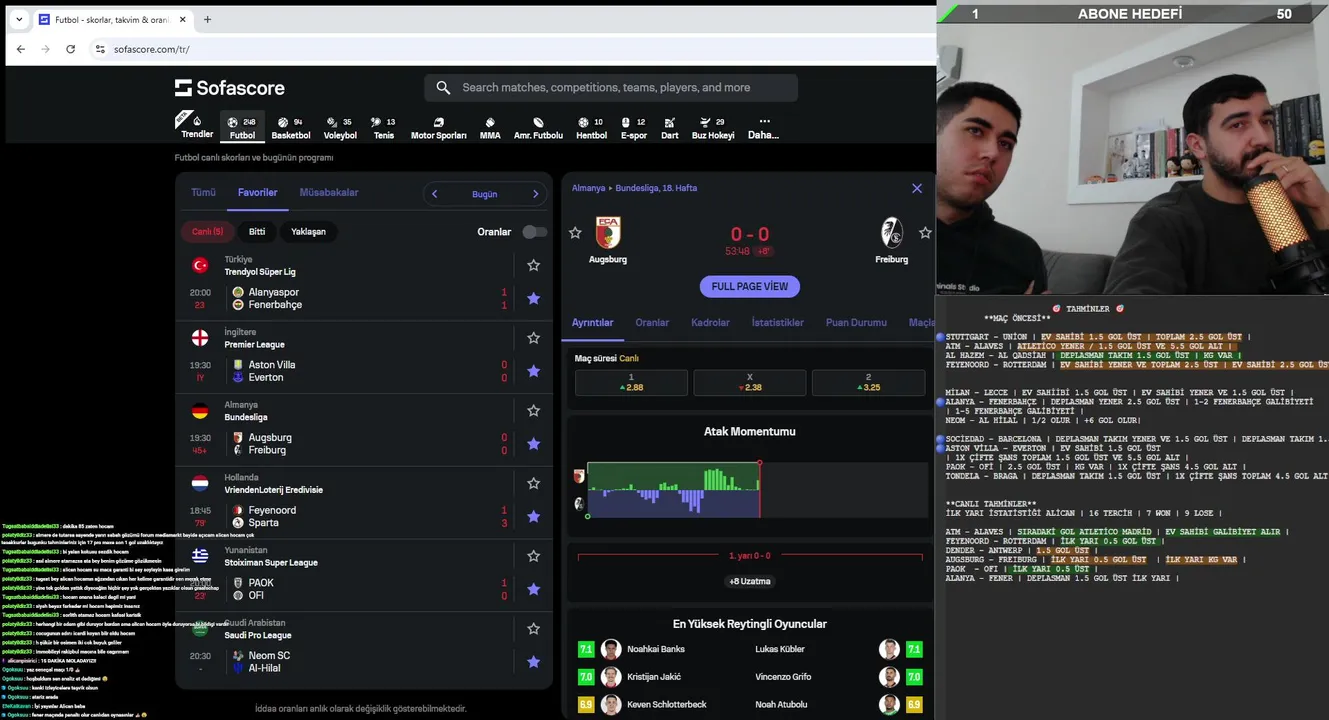Select the home win odds 2.88
Screen dimensions: 1329x720
[x=631, y=382]
